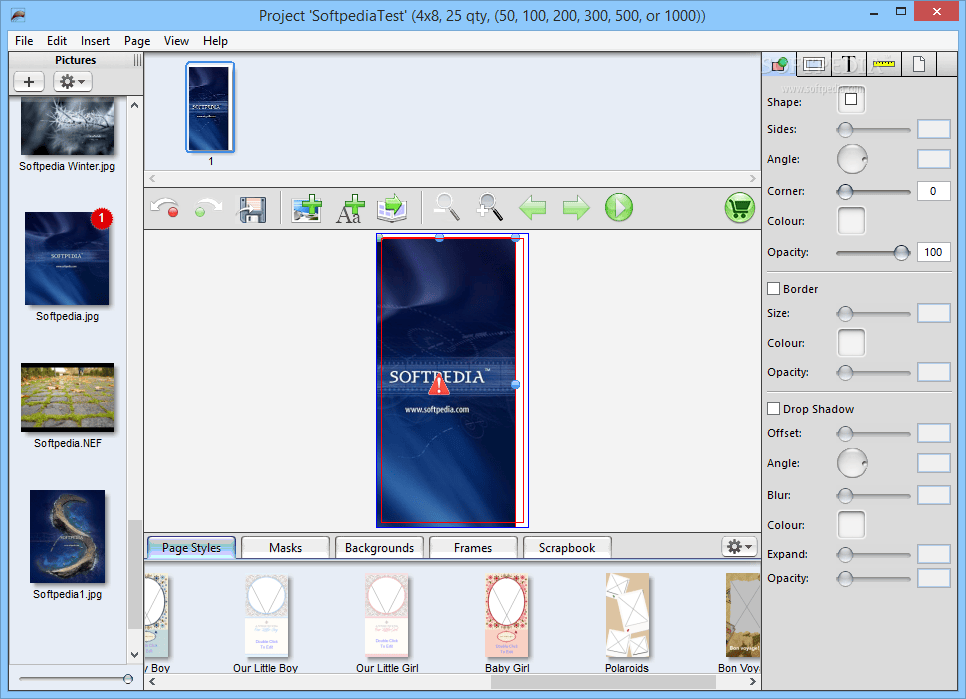
Task: Click the warning triangle on the canvas
Action: 439,386
